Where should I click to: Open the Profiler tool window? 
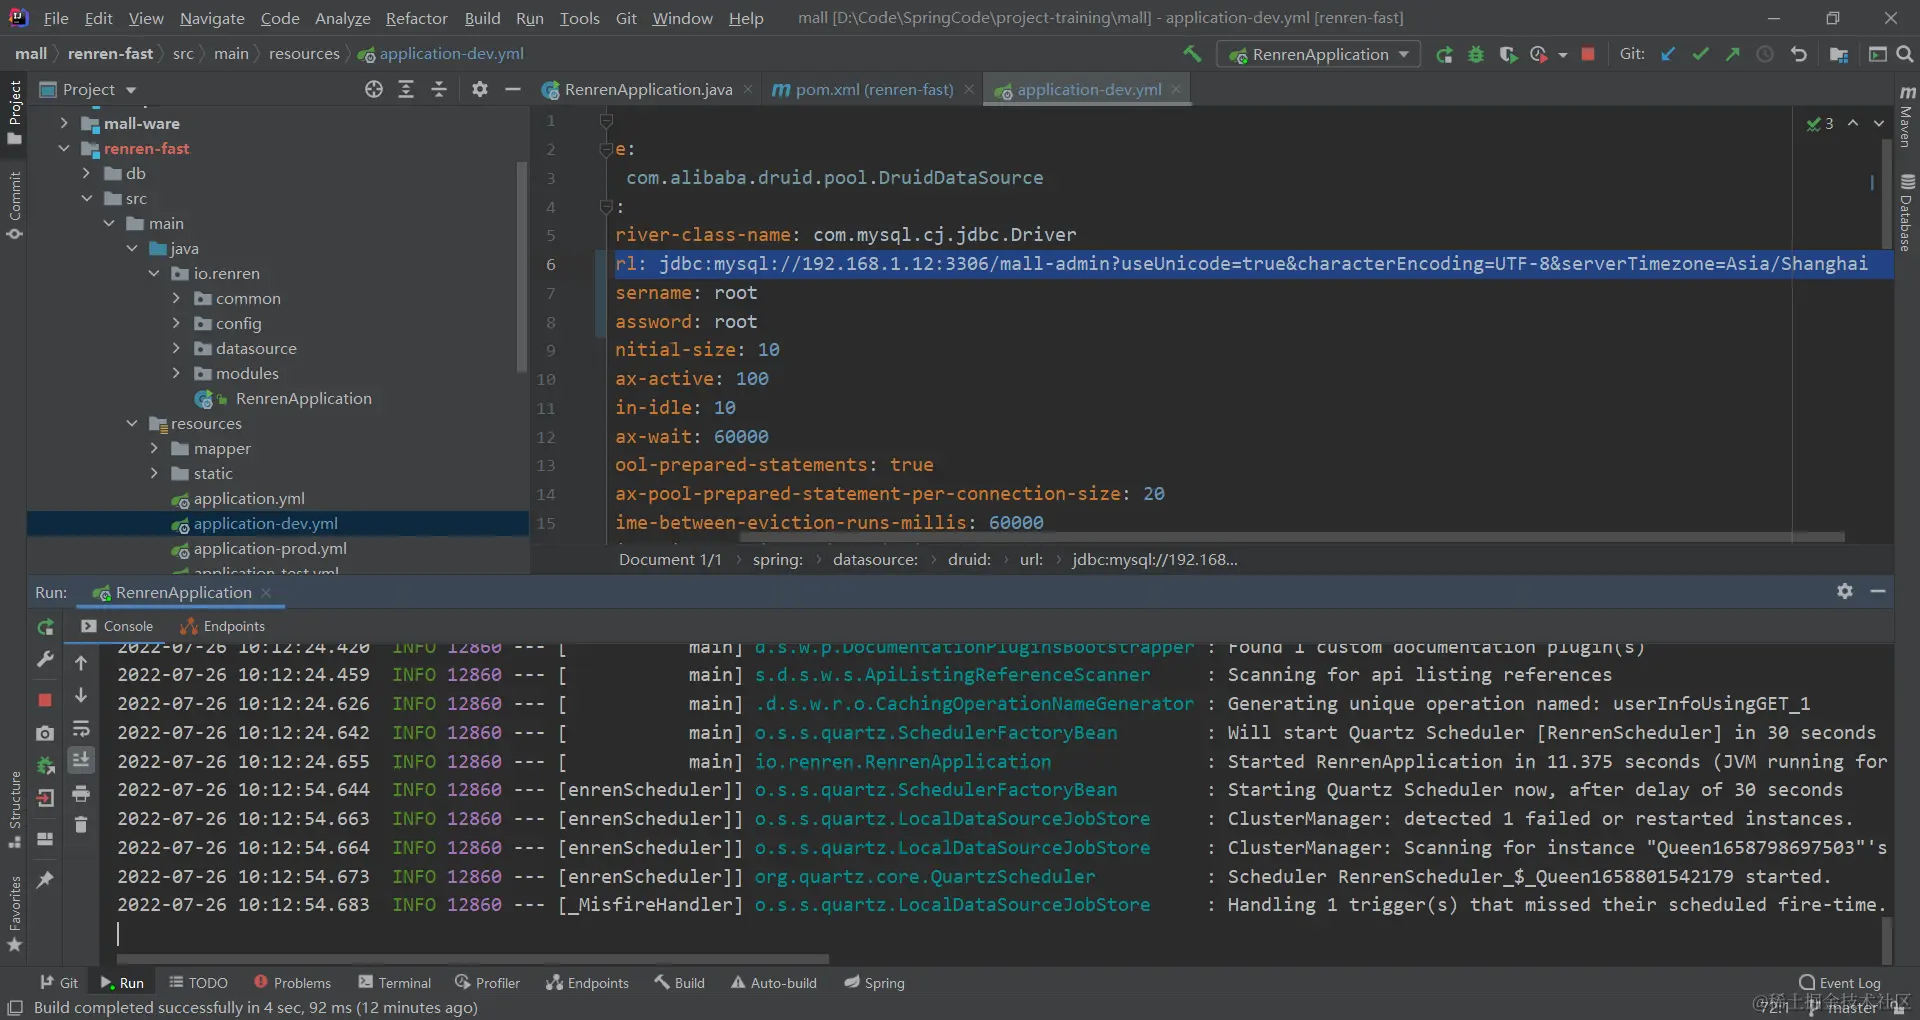pyautogui.click(x=488, y=983)
